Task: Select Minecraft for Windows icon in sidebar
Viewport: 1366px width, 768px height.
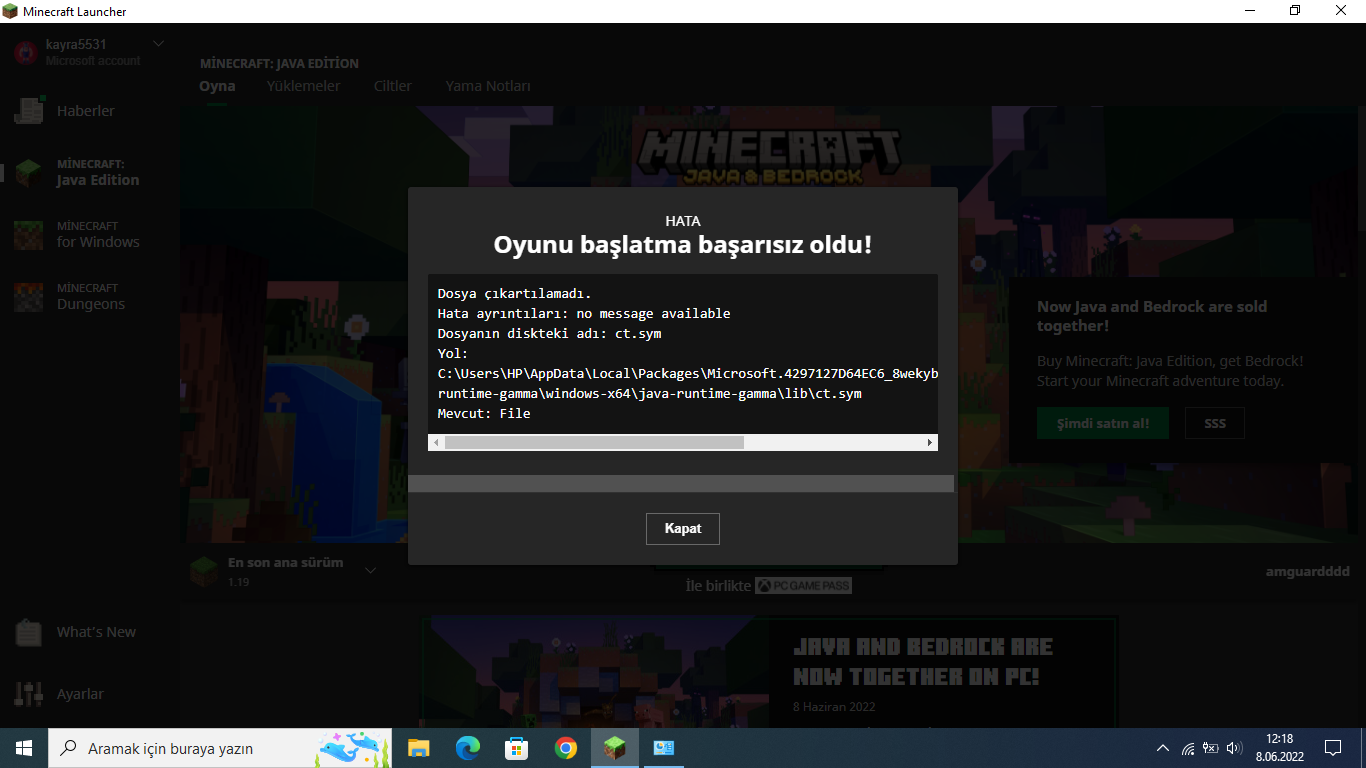Action: pyautogui.click(x=28, y=234)
